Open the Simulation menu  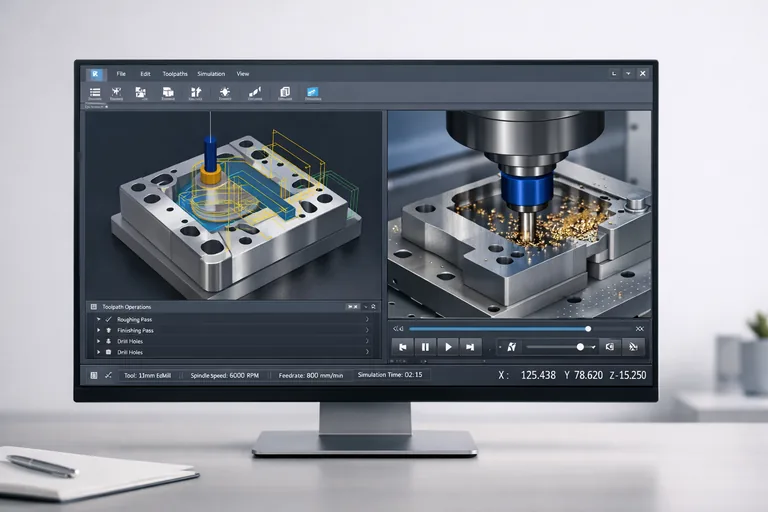[211, 74]
